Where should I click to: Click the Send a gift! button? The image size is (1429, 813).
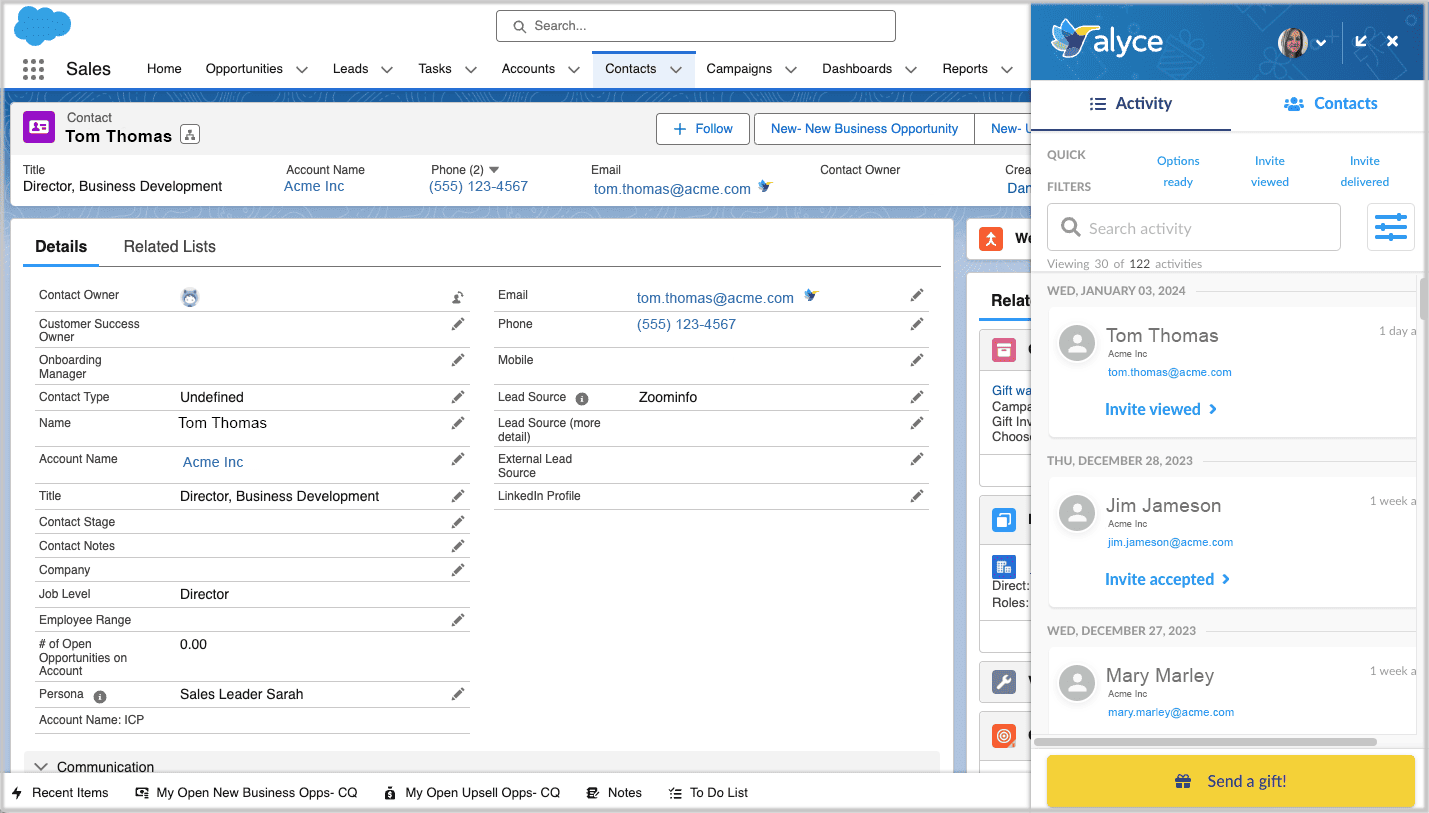[x=1231, y=781]
